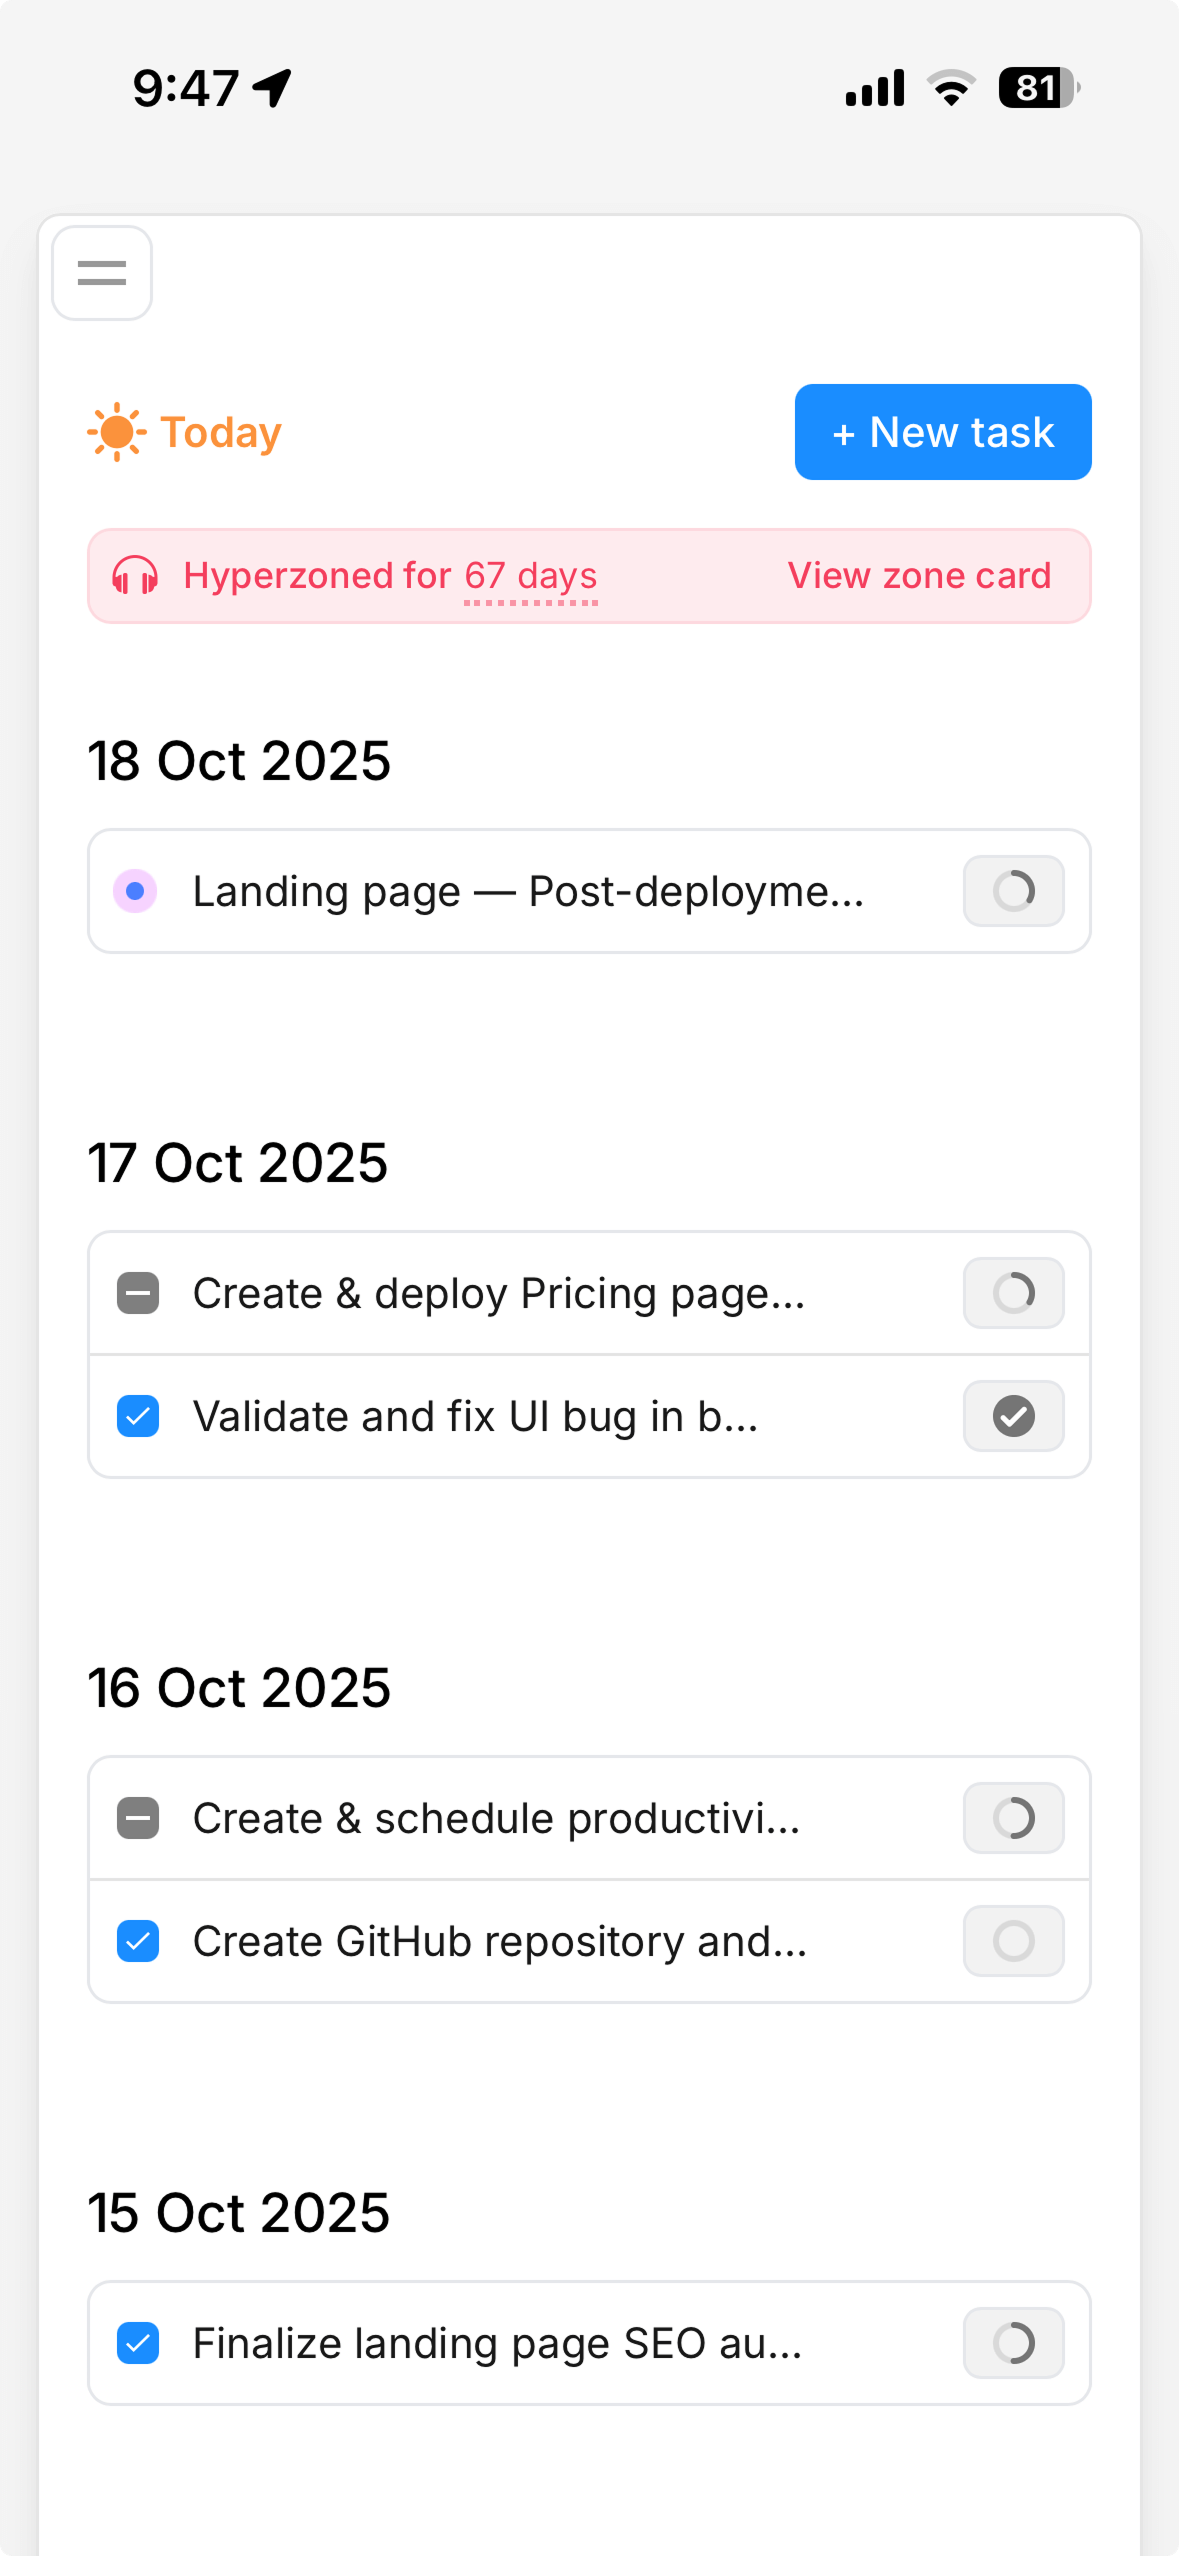Click the progress circle on the SEO audit task
Image resolution: width=1179 pixels, height=2556 pixels.
click(x=1013, y=2344)
